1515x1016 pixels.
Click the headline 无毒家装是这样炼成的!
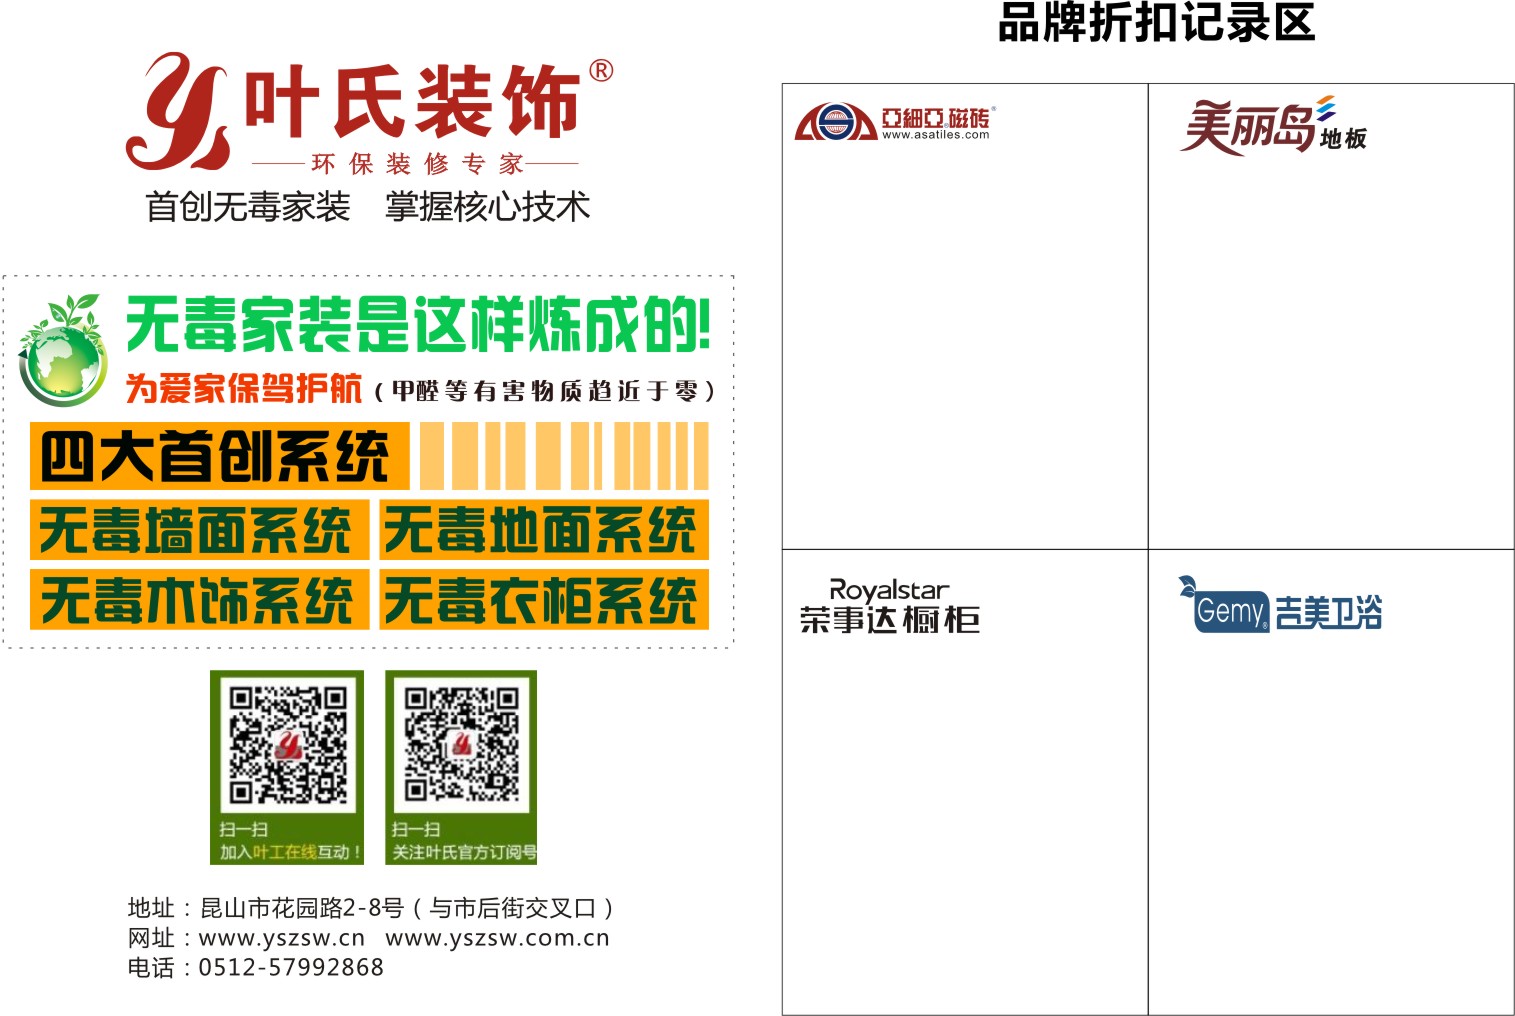coord(418,324)
